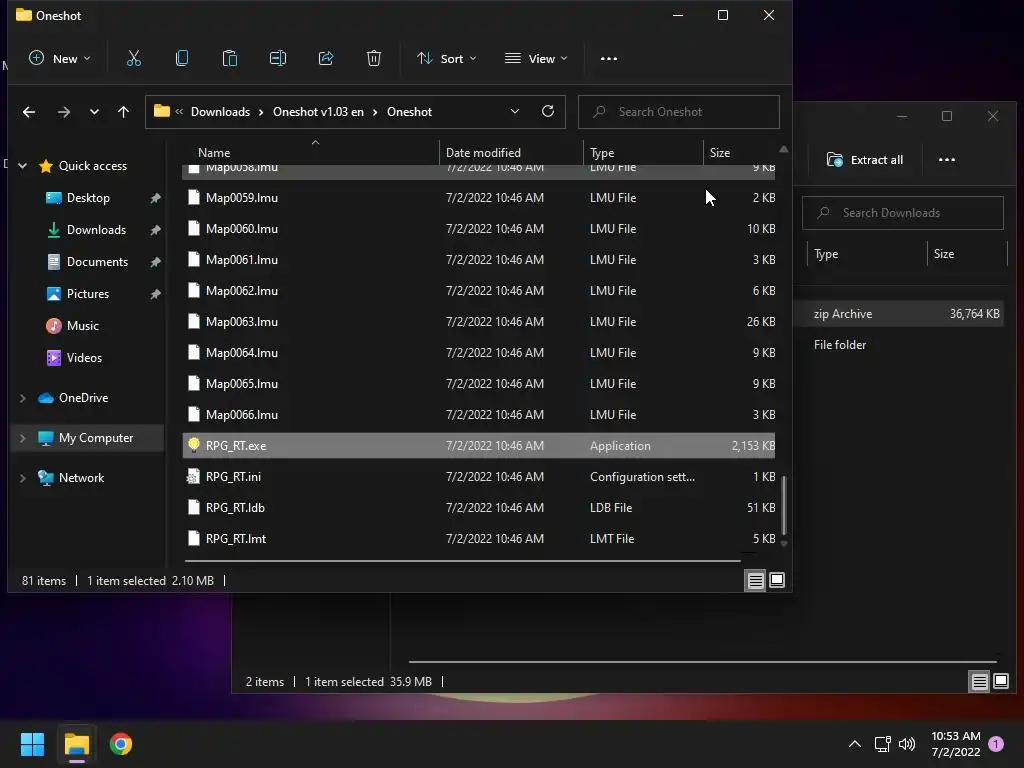This screenshot has height=768, width=1024.
Task: Select Map0059.lmu file
Action: (479, 197)
